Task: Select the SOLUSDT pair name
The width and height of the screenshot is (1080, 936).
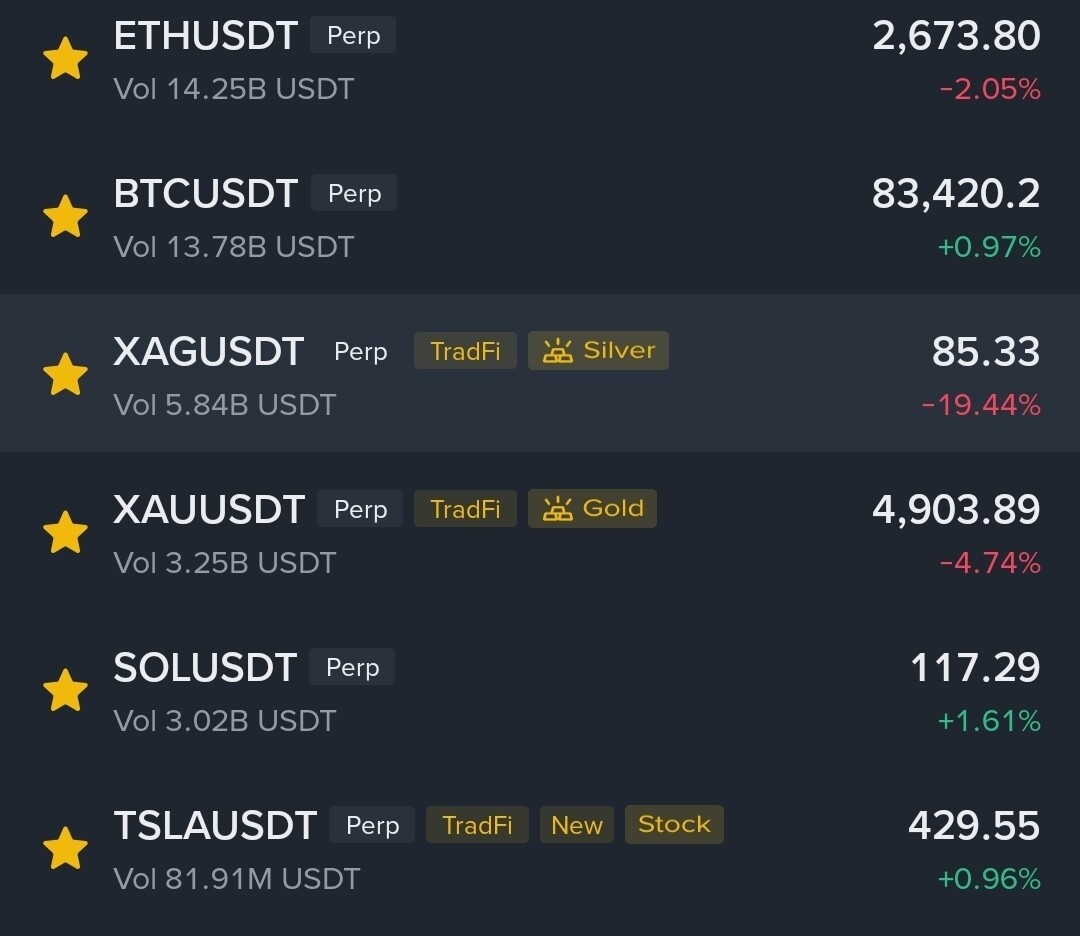Action: click(205, 668)
